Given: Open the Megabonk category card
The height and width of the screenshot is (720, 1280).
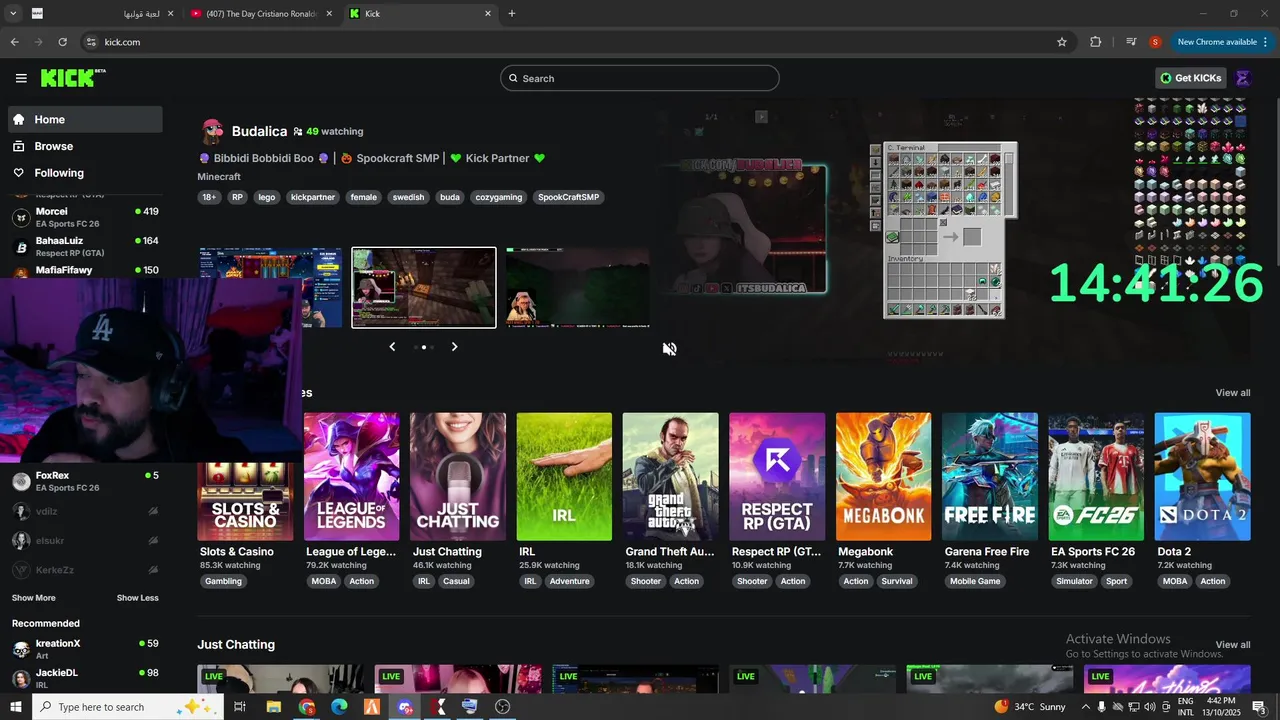Looking at the screenshot, I should tap(883, 477).
